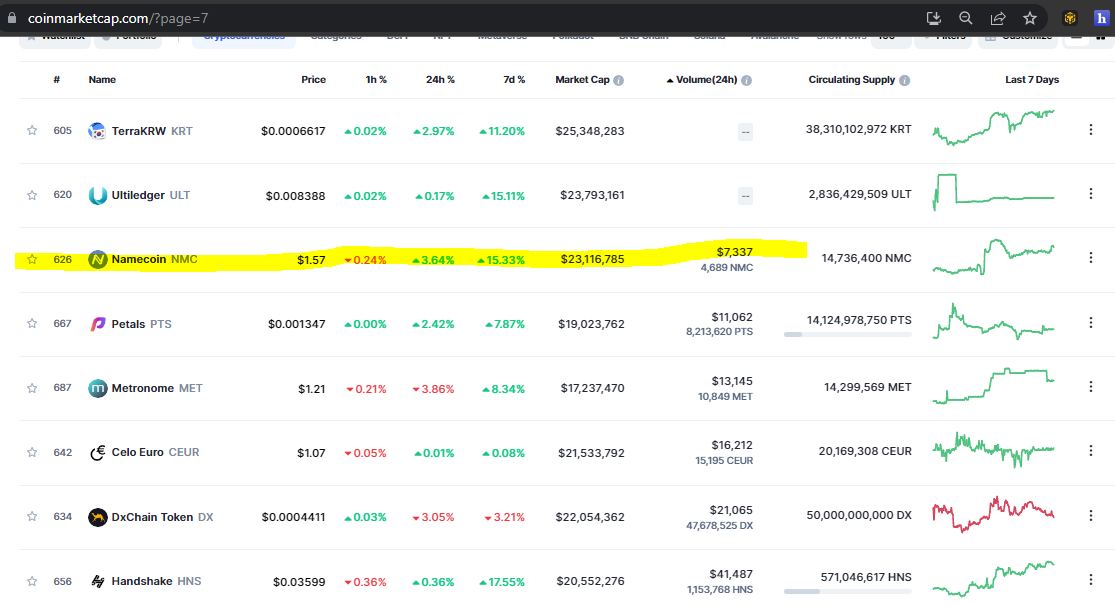This screenshot has width=1115, height=609.
Task: Click the Ultiledger coin logo
Action: pyautogui.click(x=97, y=195)
